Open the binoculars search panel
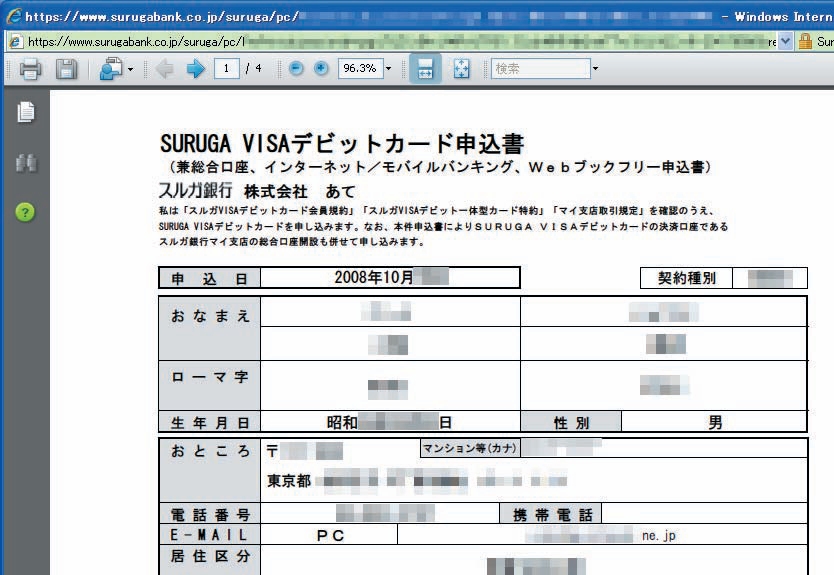Viewport: 834px width, 575px height. coord(26,163)
